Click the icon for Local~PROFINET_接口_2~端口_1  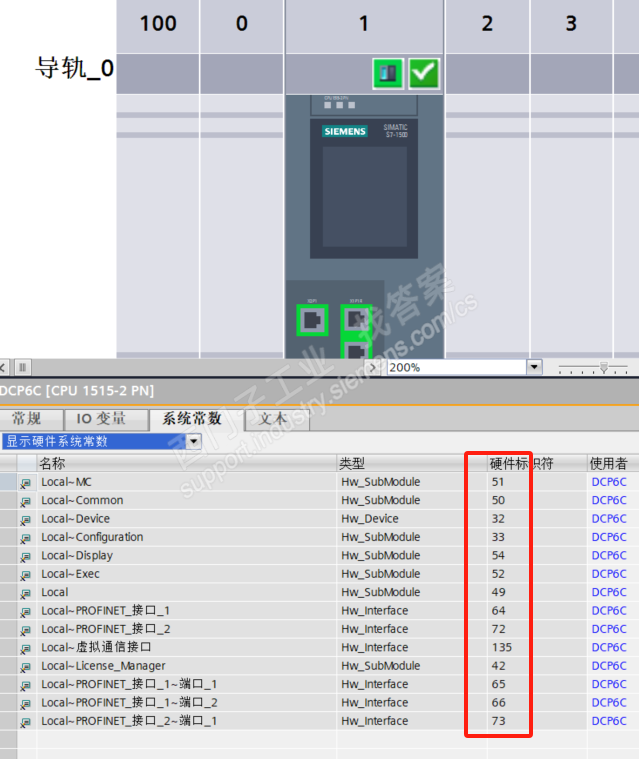(26, 722)
